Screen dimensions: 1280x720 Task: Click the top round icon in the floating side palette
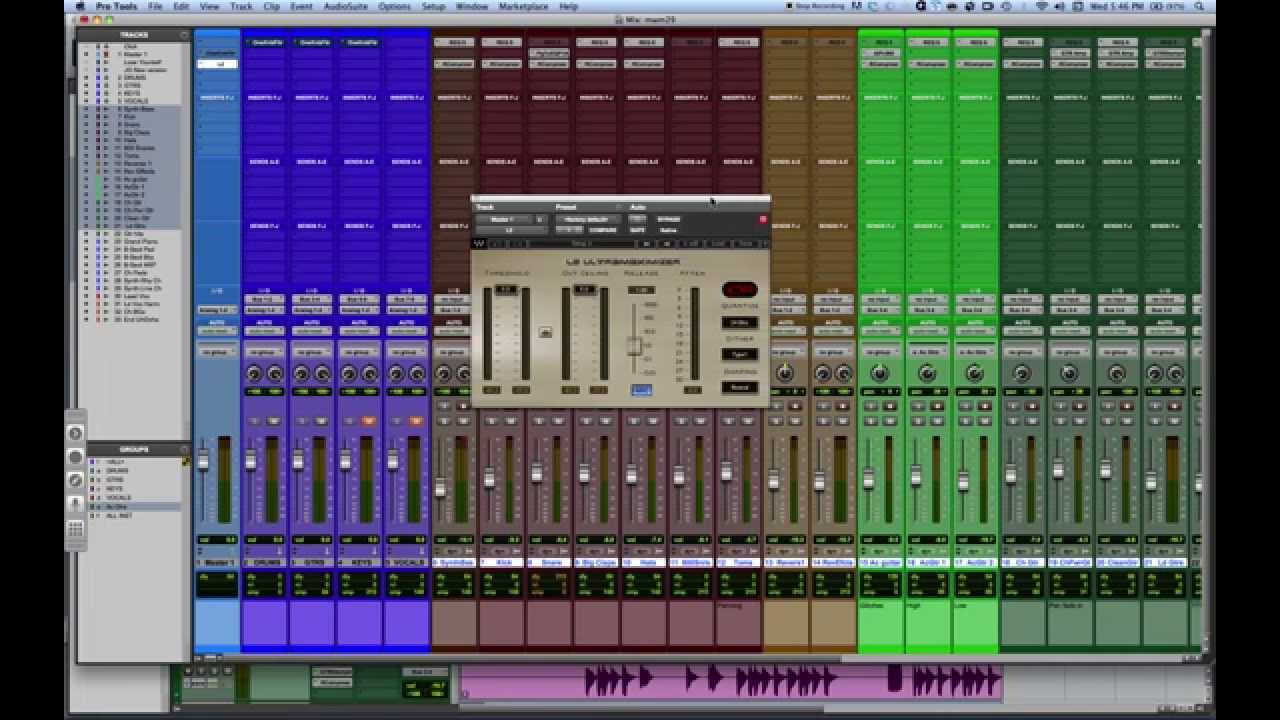(x=75, y=433)
